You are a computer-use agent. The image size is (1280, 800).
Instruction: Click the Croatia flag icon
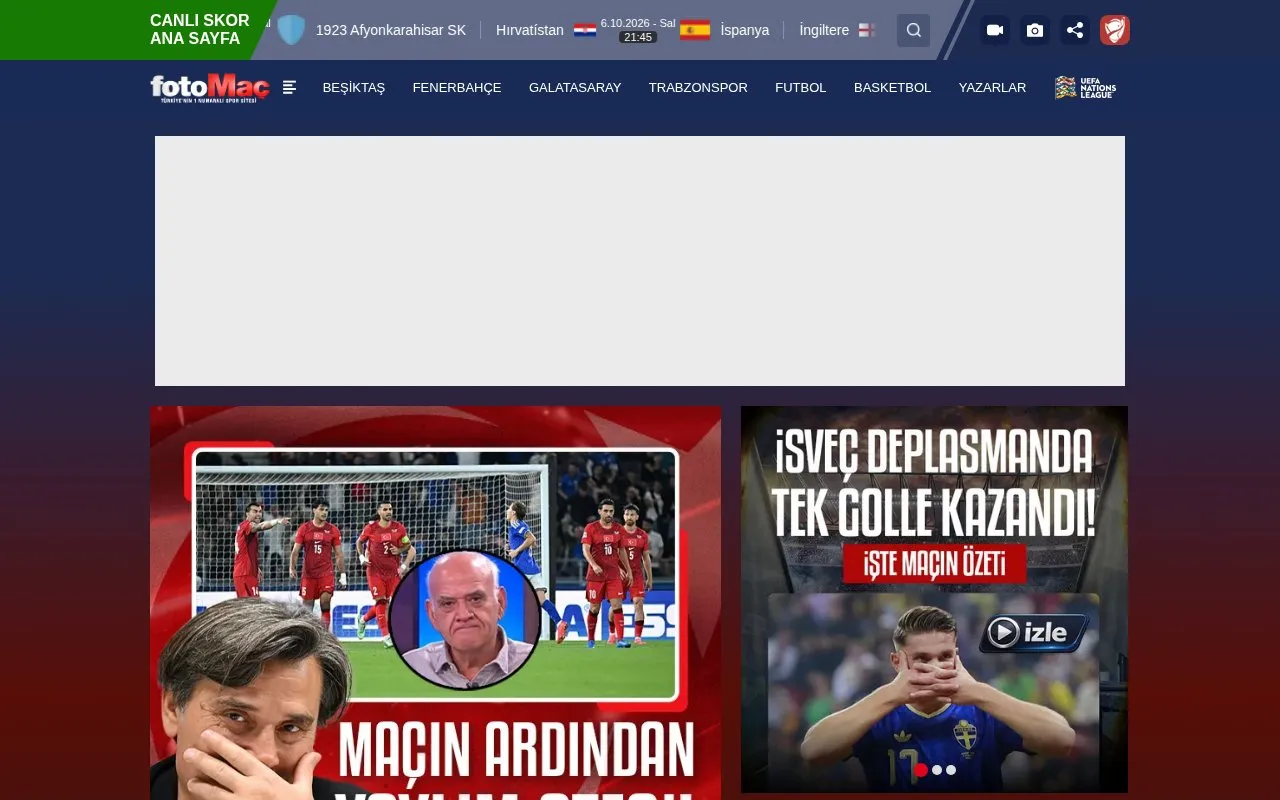pos(585,30)
